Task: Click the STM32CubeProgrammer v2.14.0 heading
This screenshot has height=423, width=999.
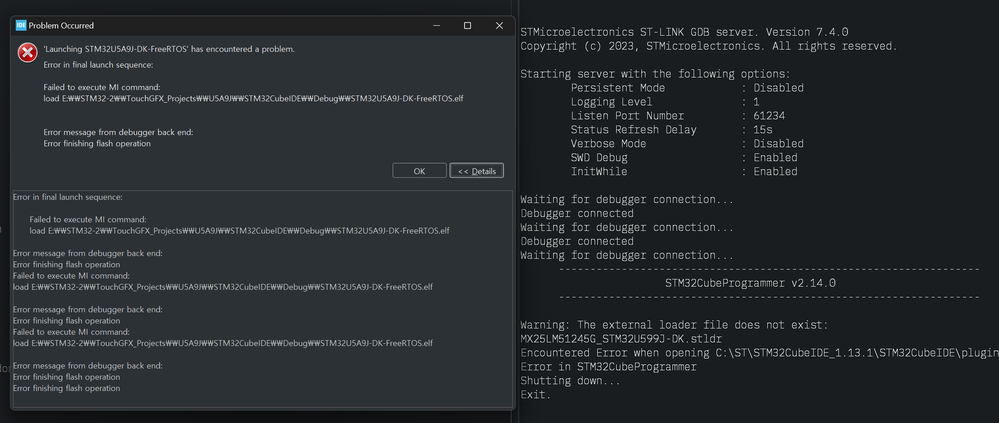Action: point(750,283)
